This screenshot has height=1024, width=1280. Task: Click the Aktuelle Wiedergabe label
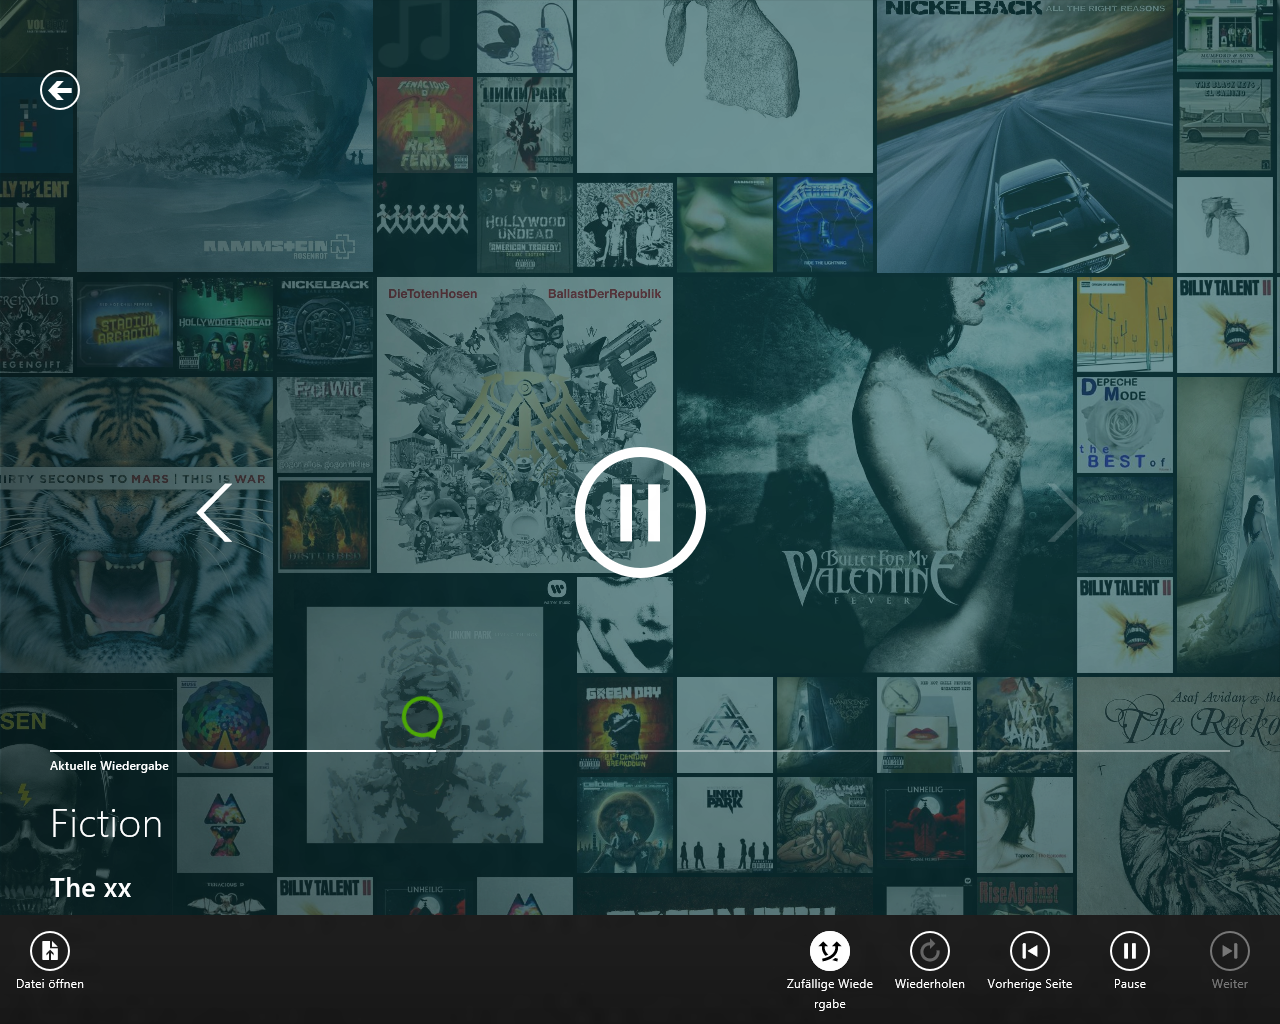[109, 766]
